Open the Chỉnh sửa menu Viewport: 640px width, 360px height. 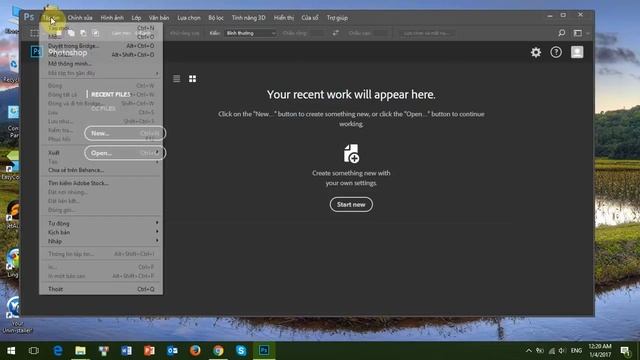[80, 18]
